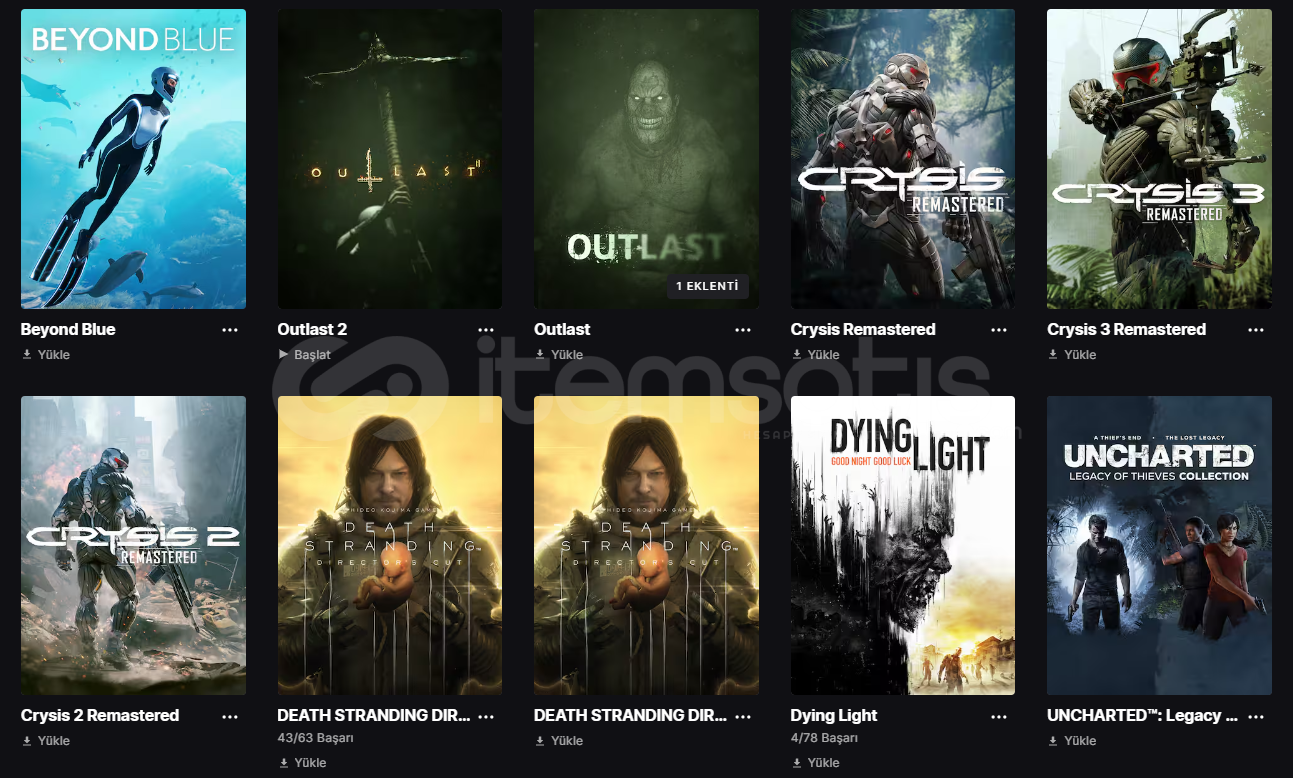Viewport: 1293px width, 778px height.
Task: Click Yükle under Crysis Remastered
Action: tap(823, 354)
